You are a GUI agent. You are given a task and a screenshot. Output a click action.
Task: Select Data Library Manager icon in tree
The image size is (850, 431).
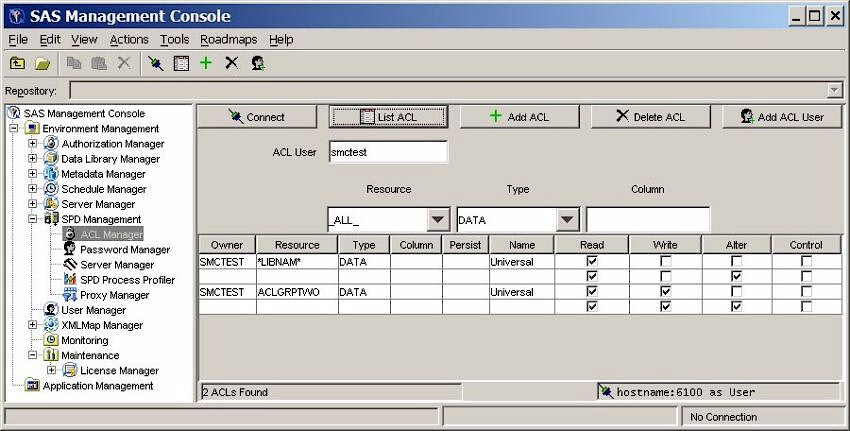tap(51, 159)
